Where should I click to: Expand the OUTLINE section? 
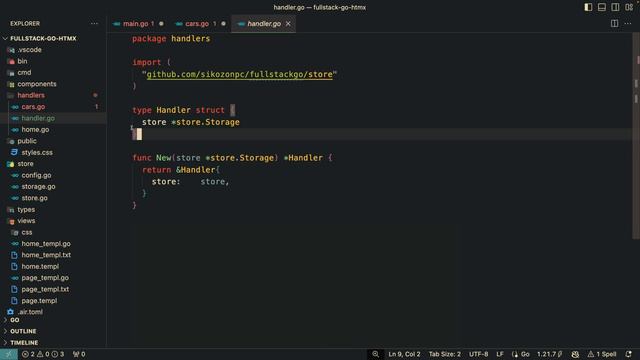tap(23, 331)
